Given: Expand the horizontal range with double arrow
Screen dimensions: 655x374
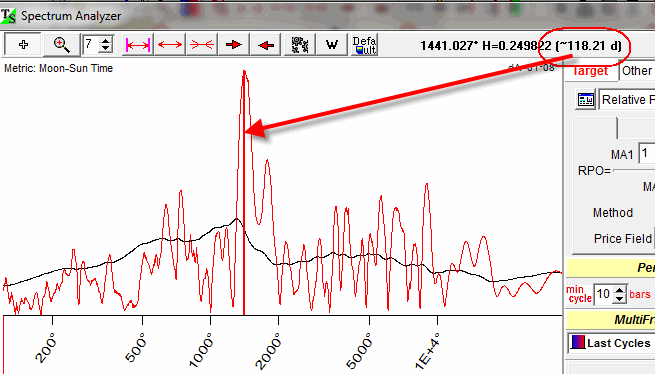Looking at the screenshot, I should pyautogui.click(x=170, y=44).
